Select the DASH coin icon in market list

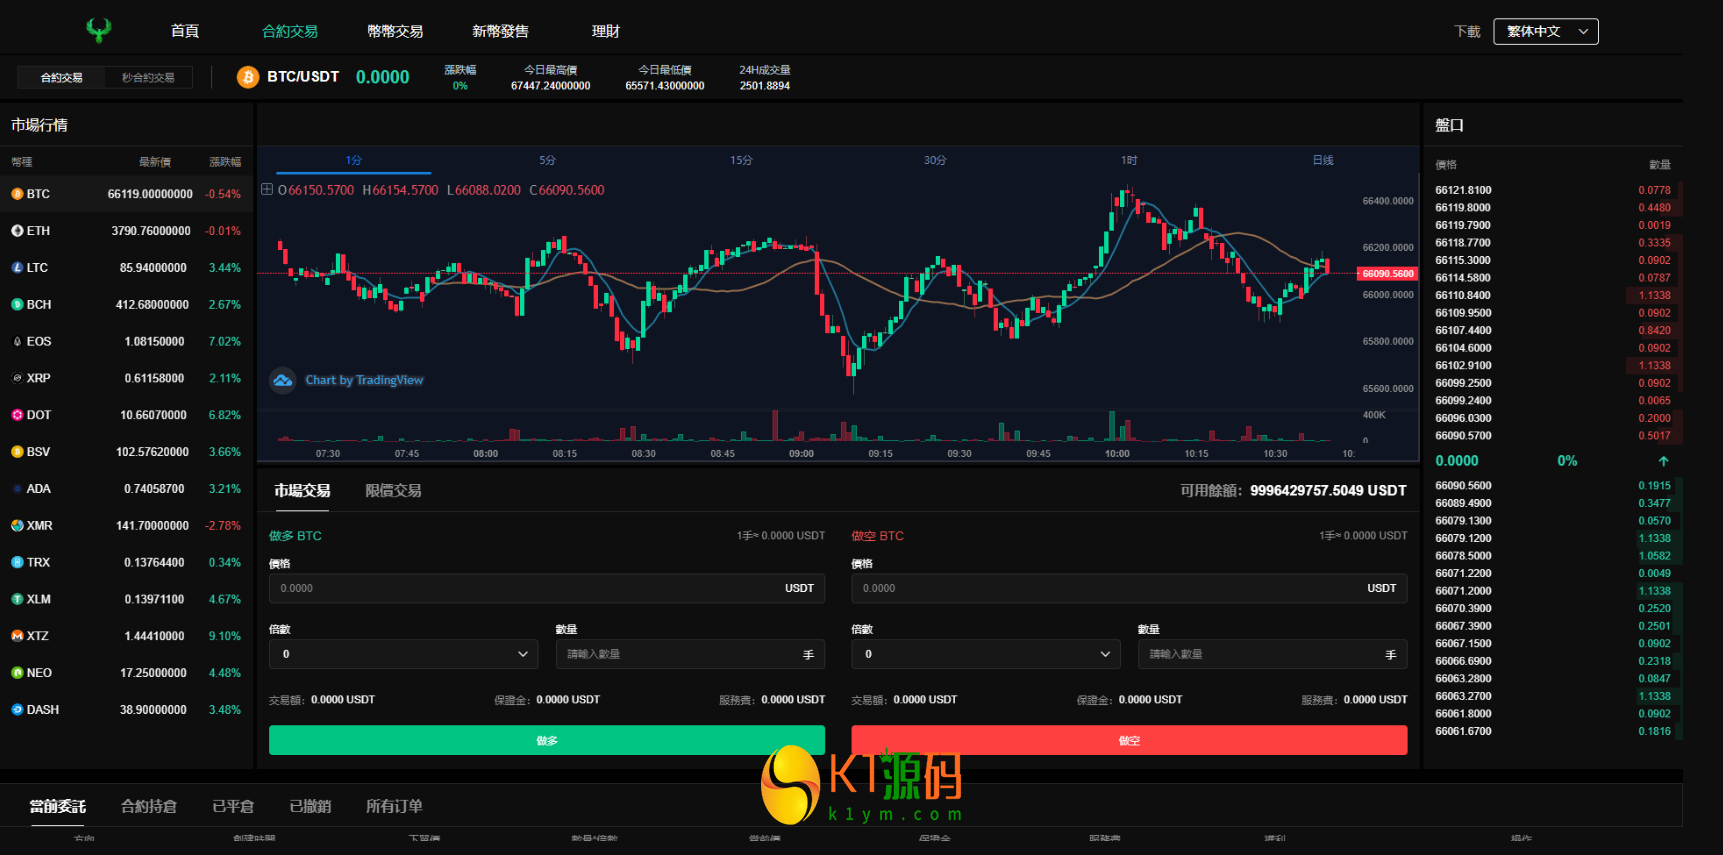coord(17,710)
